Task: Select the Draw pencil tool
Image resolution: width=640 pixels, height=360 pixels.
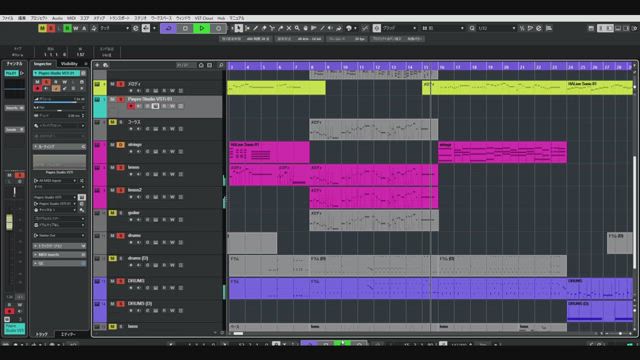Action: [x=256, y=28]
